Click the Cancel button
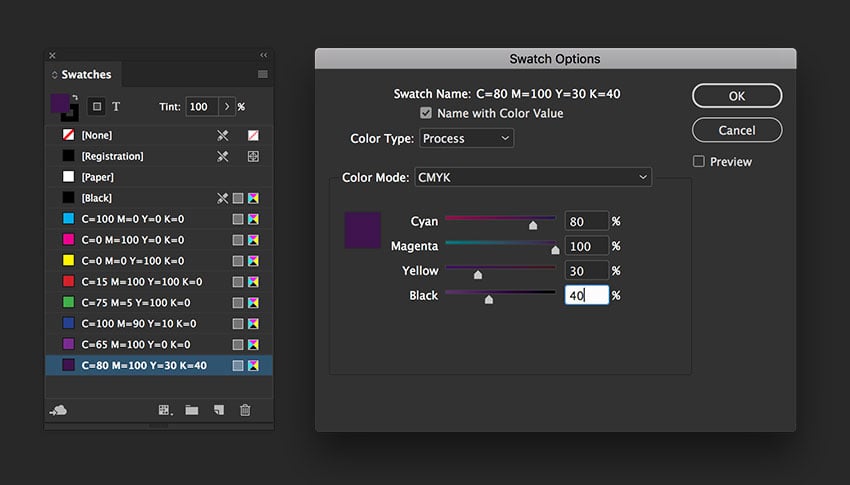This screenshot has width=850, height=485. [737, 130]
